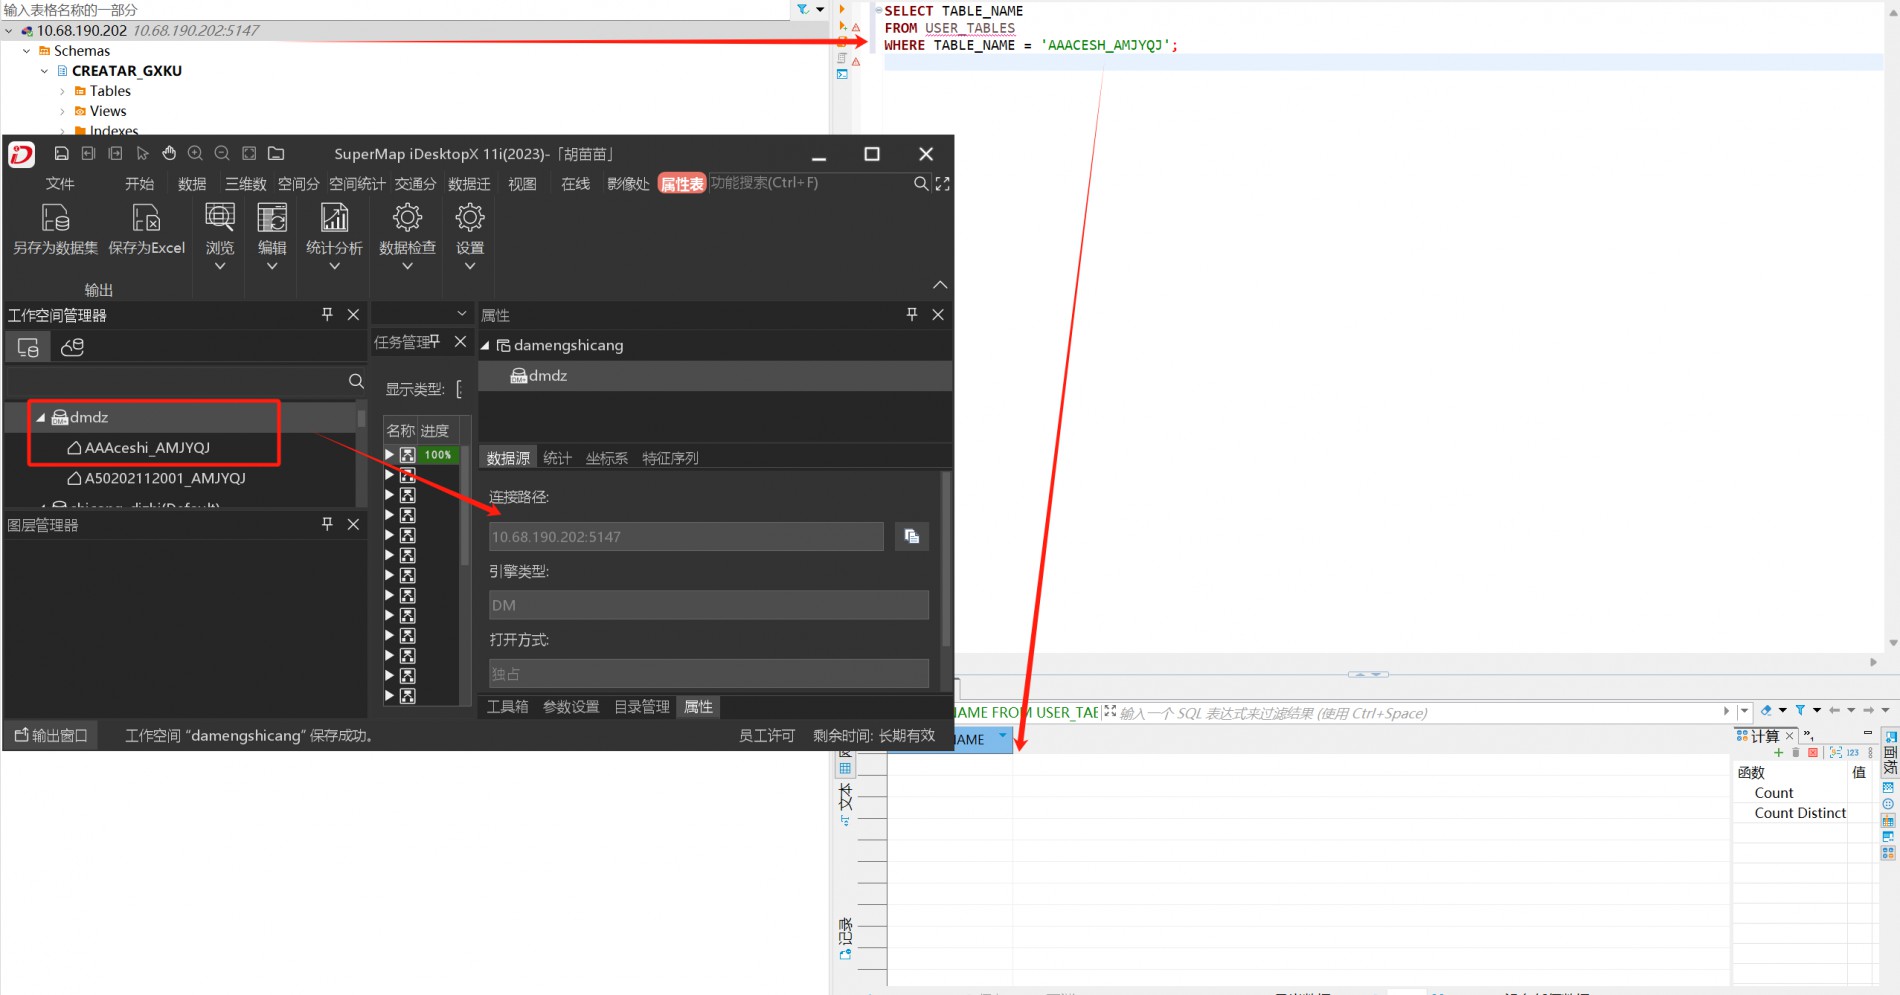Open the Statistical Analysis dropdown arrow

coord(334,266)
